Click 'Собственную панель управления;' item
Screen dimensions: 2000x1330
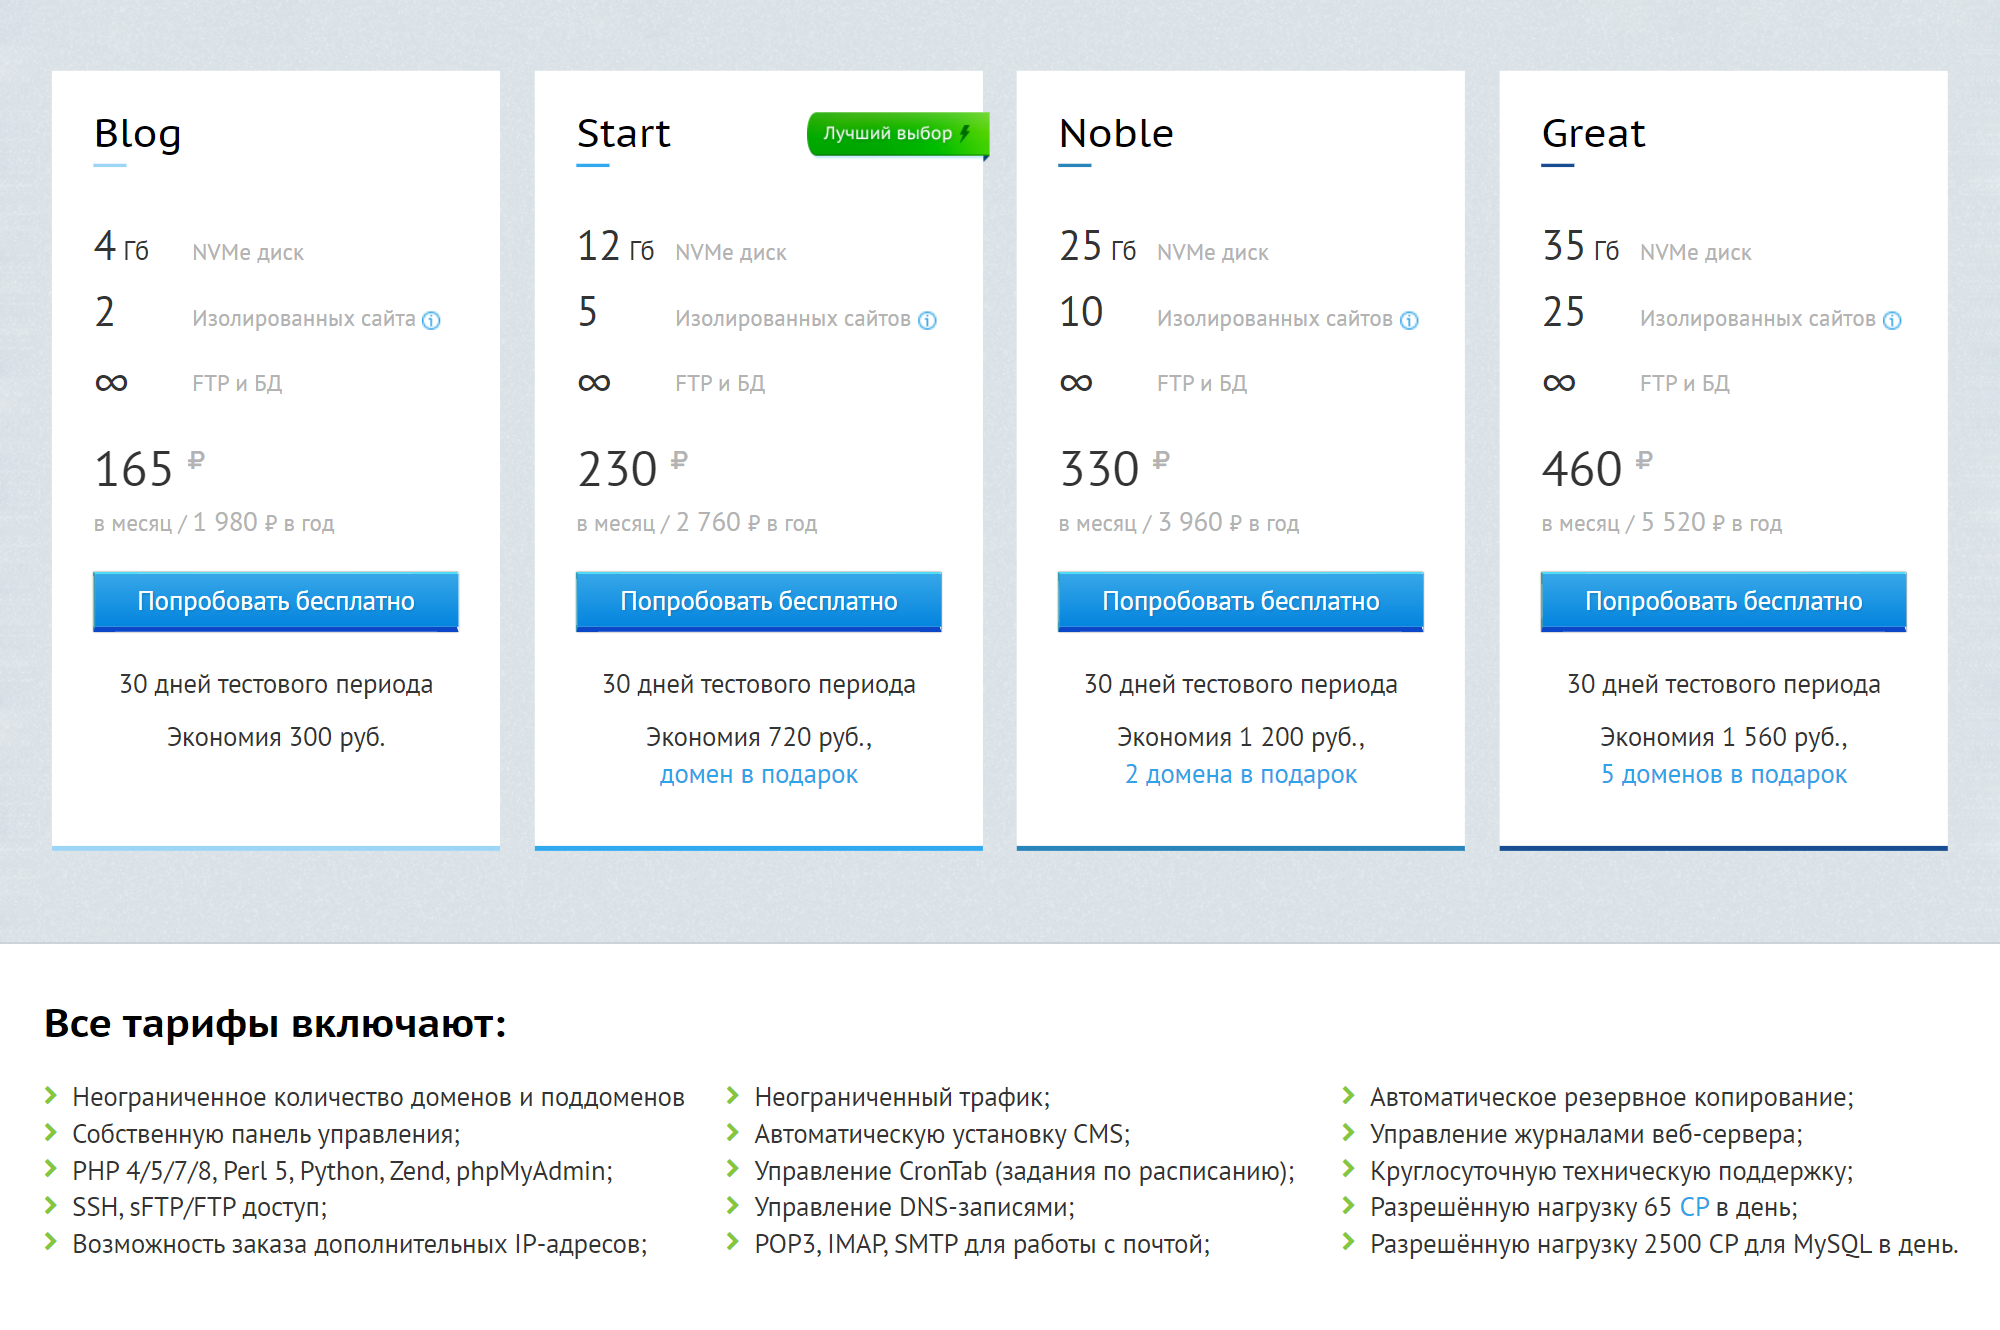266,1134
